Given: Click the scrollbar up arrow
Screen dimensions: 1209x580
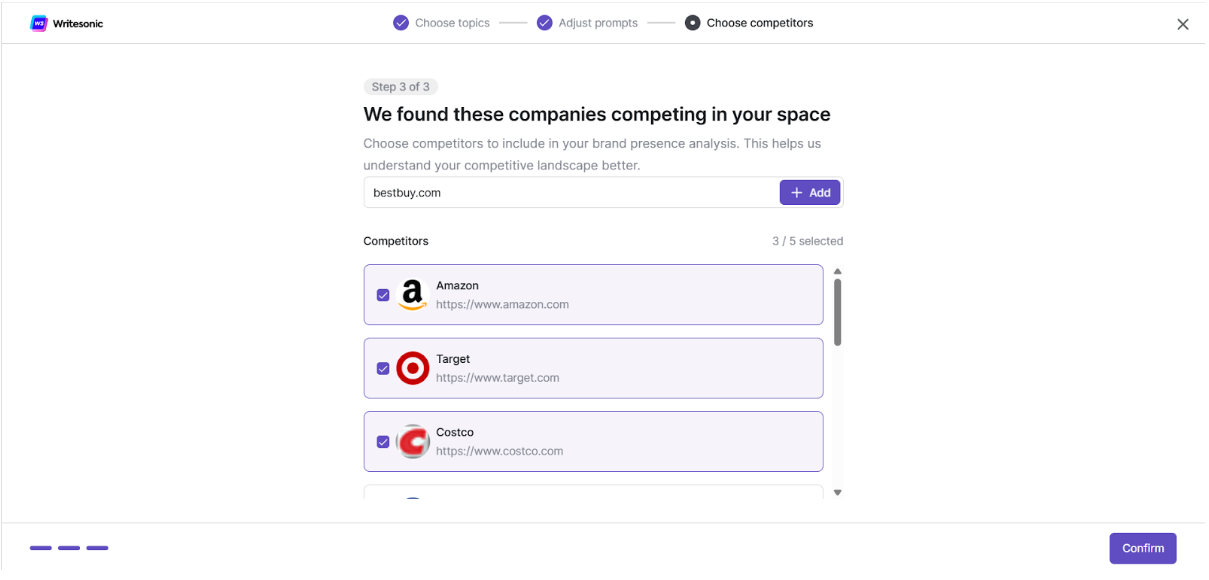Looking at the screenshot, I should pyautogui.click(x=837, y=271).
